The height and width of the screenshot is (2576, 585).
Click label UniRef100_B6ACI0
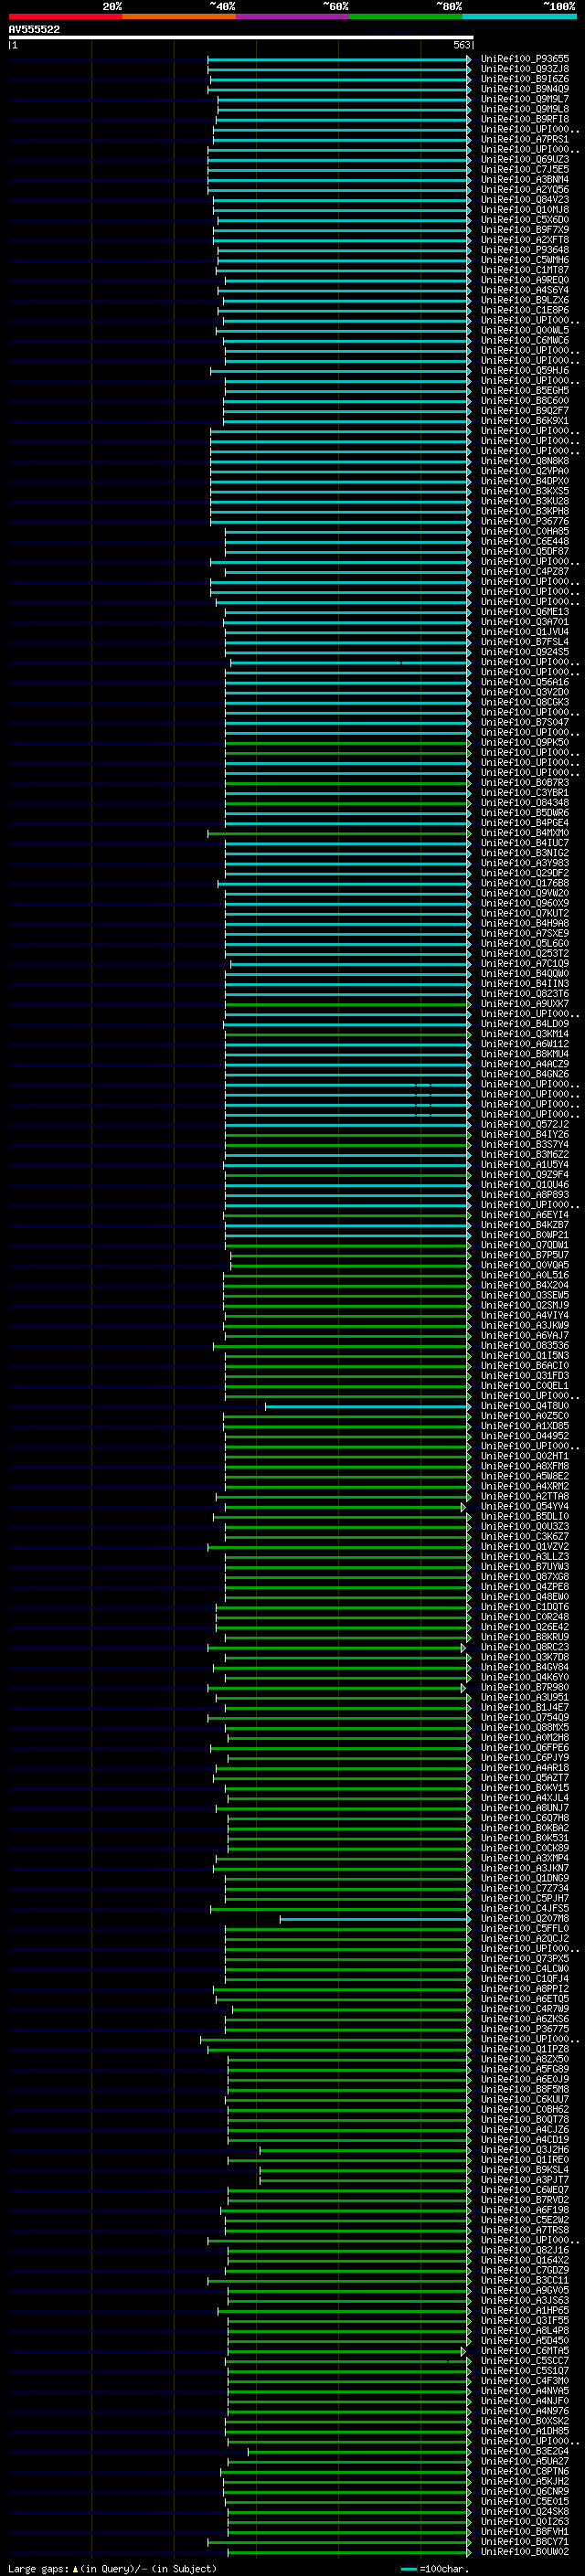525,1366
